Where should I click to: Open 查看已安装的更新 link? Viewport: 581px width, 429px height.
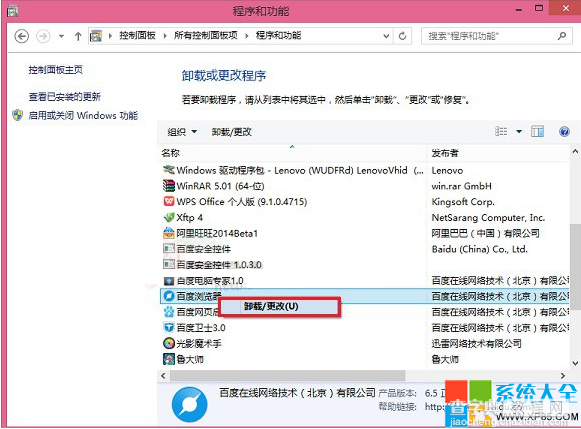[65, 97]
